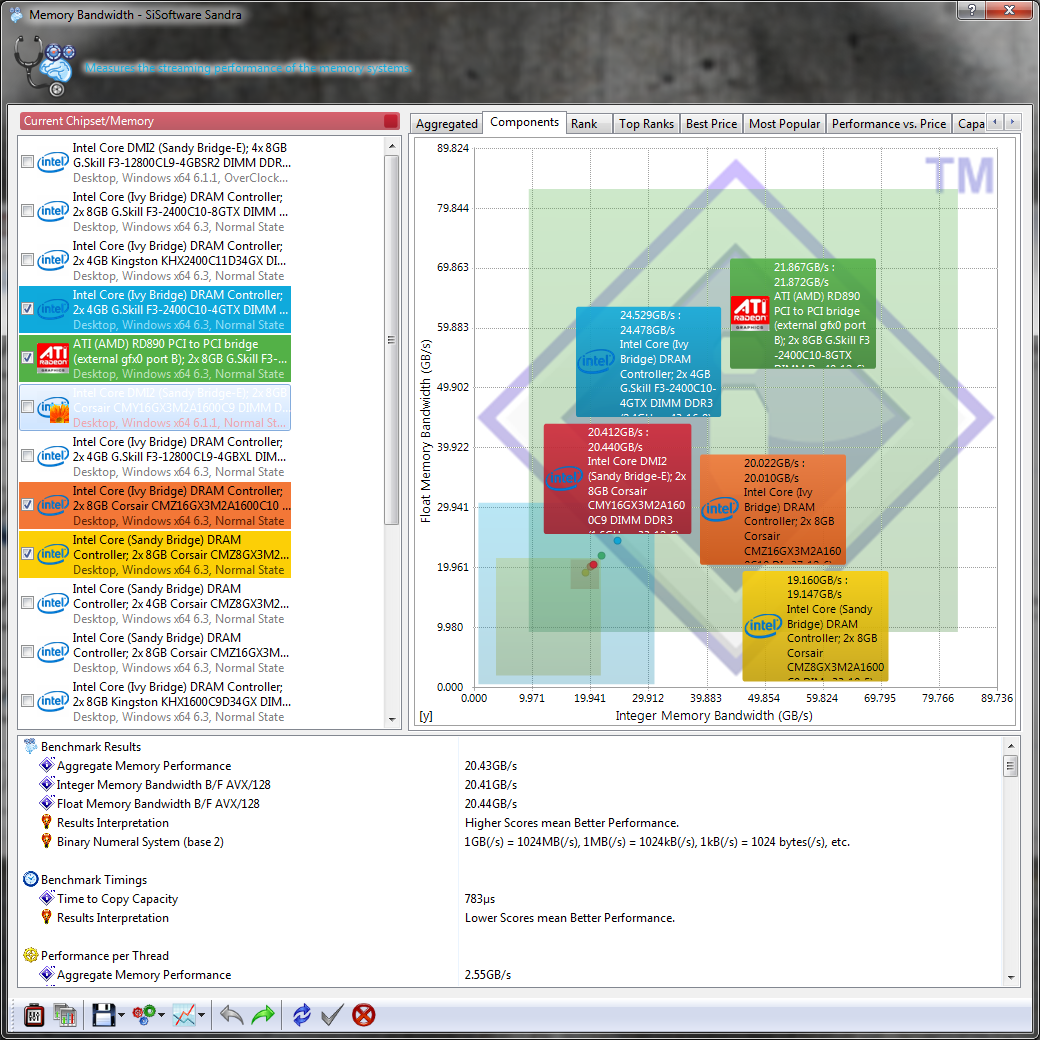Click the gray back arrow icon

pos(231,1015)
